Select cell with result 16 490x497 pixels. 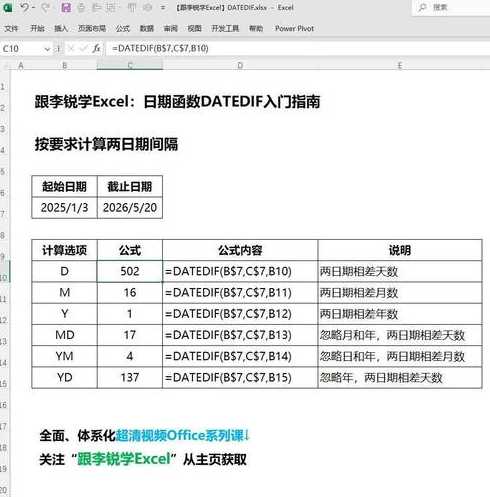[130, 293]
